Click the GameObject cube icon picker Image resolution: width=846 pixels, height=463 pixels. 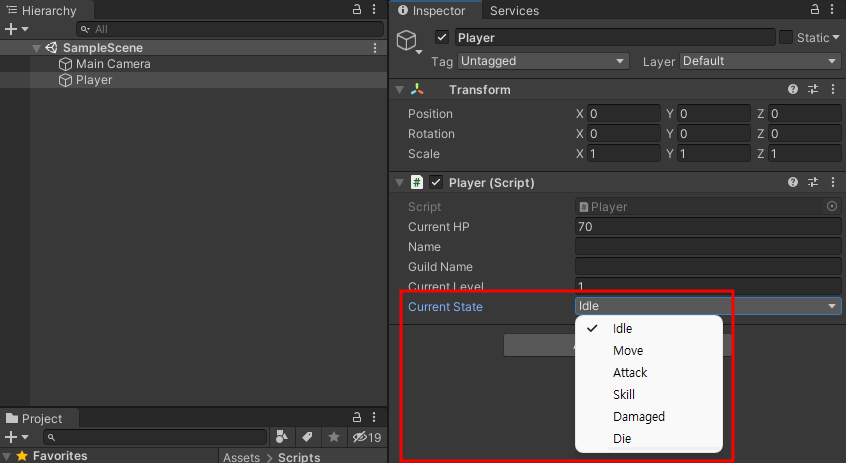408,42
